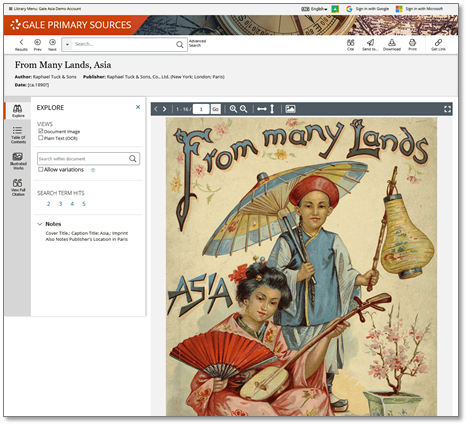Download the document

392,45
